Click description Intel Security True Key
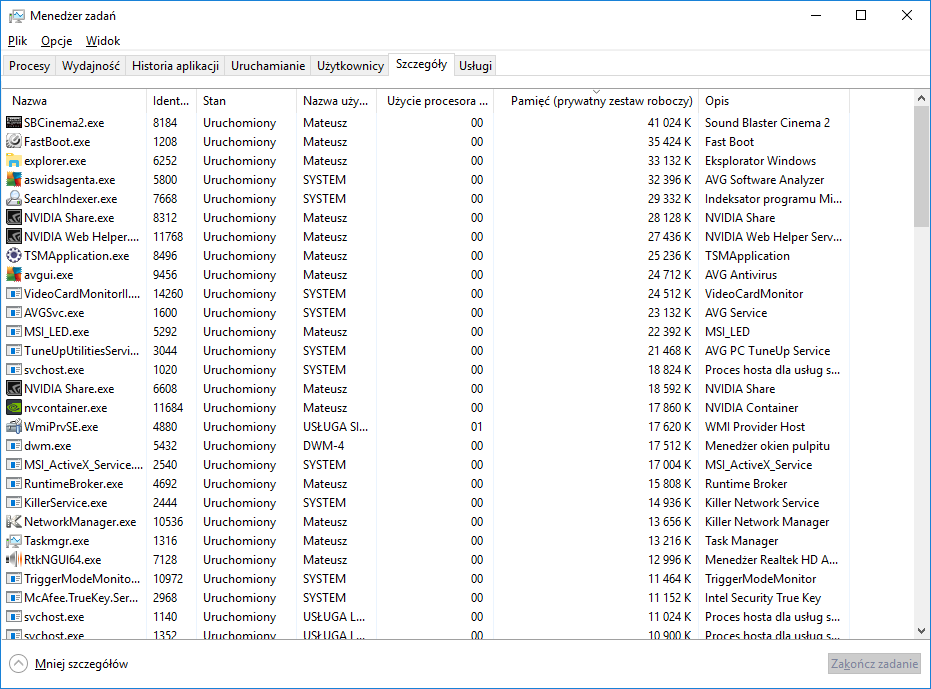 pyautogui.click(x=763, y=598)
